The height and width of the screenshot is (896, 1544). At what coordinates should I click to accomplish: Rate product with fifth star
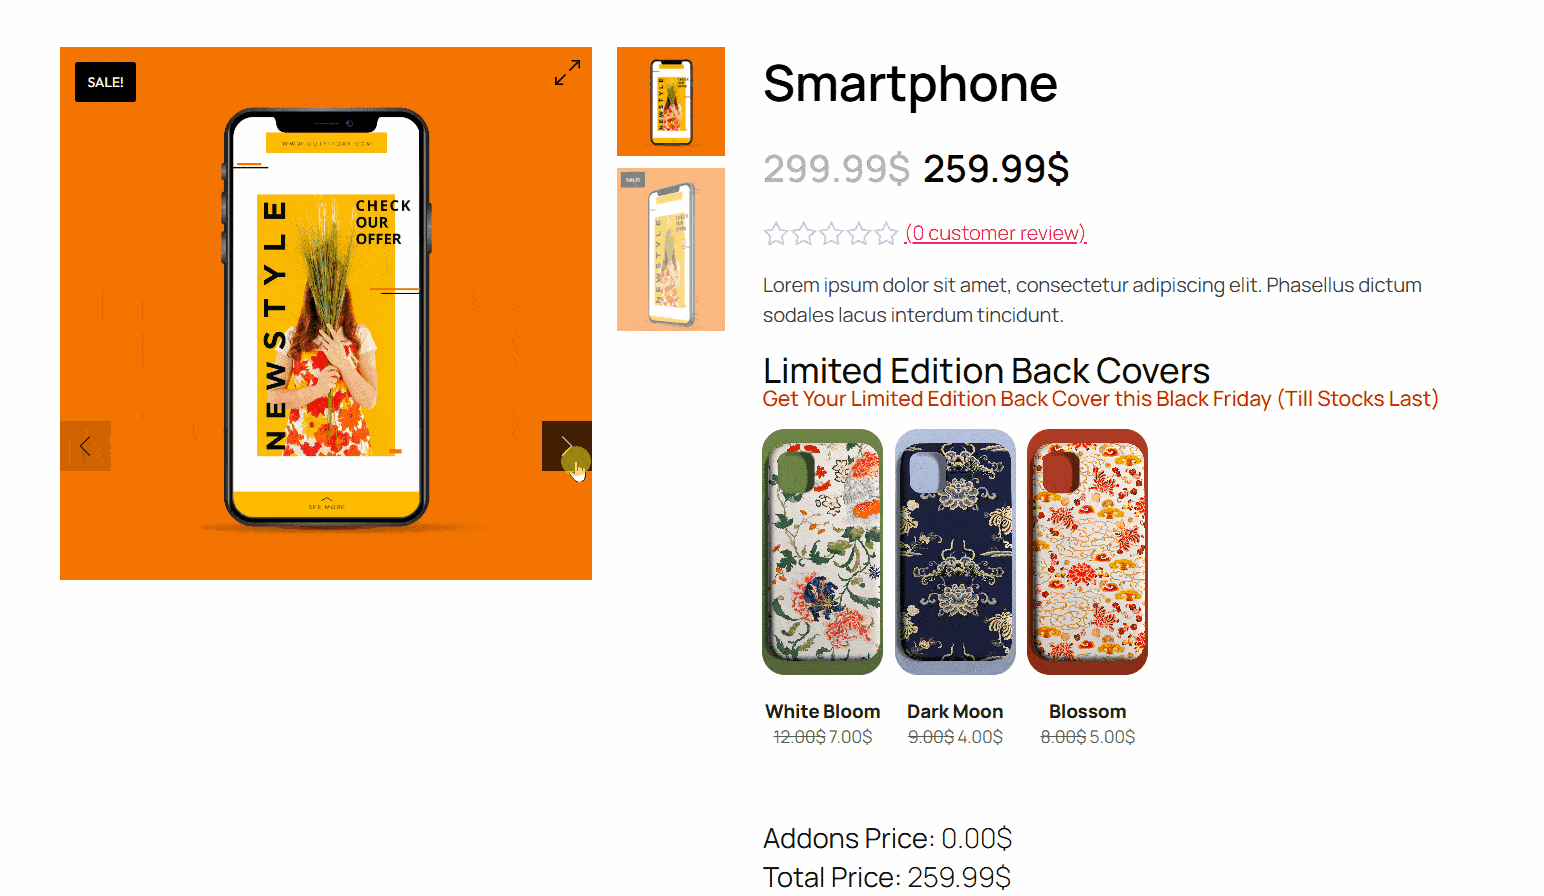click(x=886, y=234)
